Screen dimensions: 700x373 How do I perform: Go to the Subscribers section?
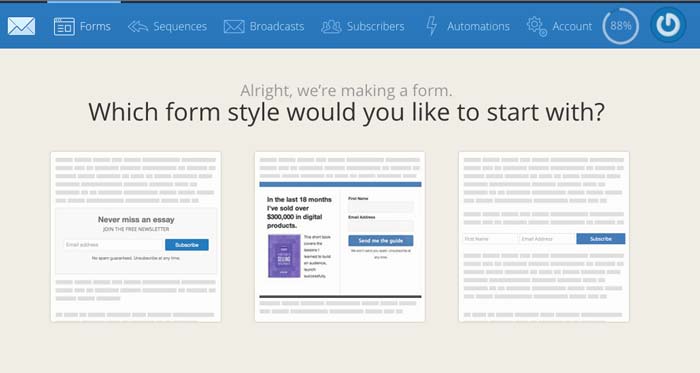pos(375,26)
